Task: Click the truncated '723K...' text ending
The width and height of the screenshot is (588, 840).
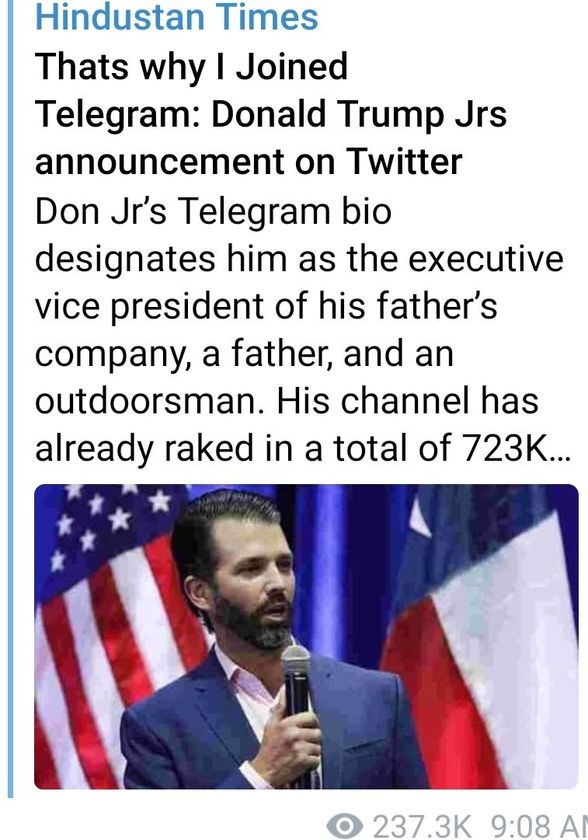Action: (x=517, y=448)
